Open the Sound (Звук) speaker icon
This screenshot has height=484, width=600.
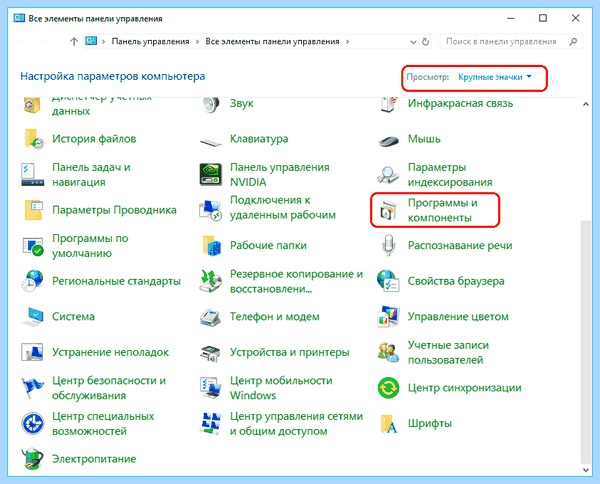(210, 104)
